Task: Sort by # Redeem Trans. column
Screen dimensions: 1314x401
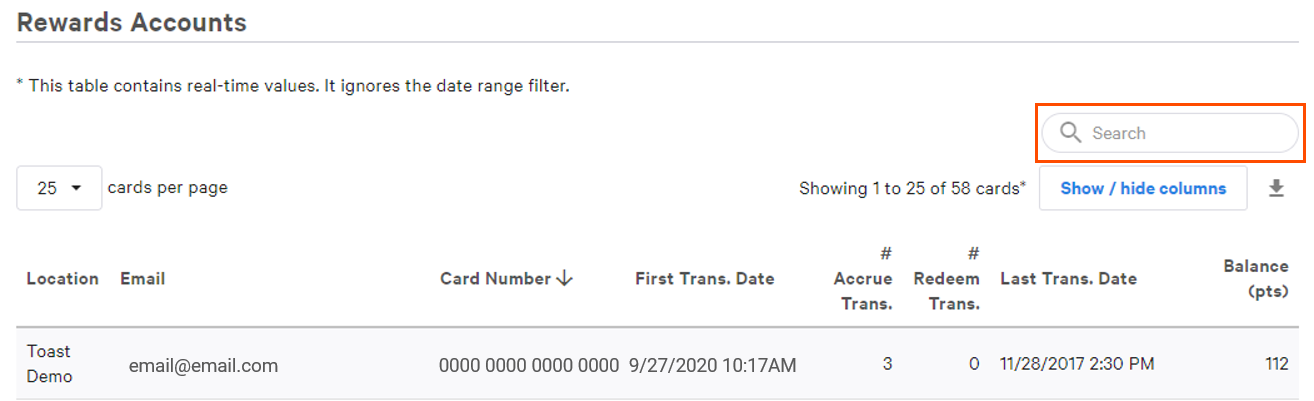Action: pos(946,279)
